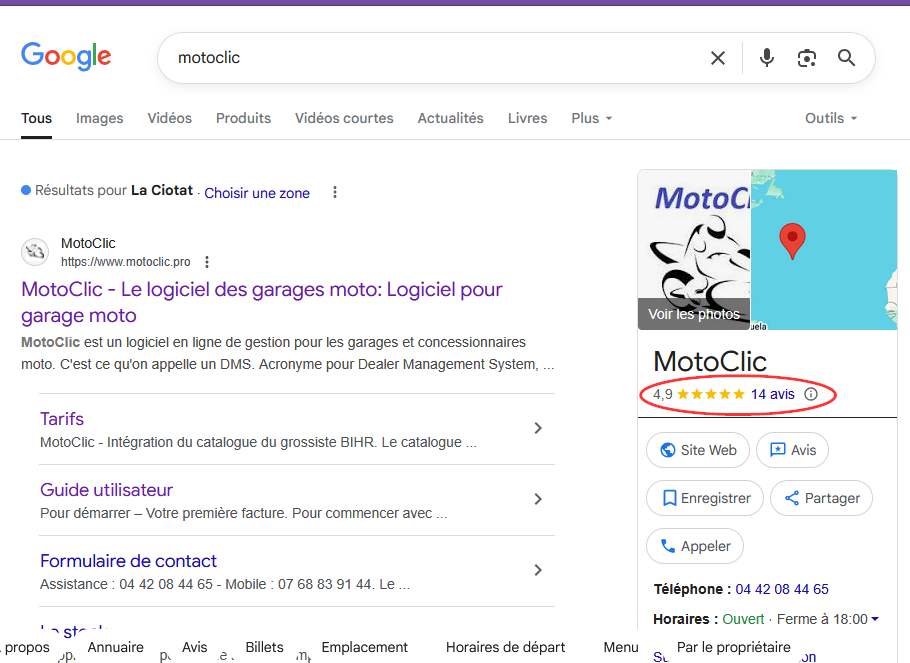Click the Partager button
The height and width of the screenshot is (663, 910).
pyautogui.click(x=821, y=498)
